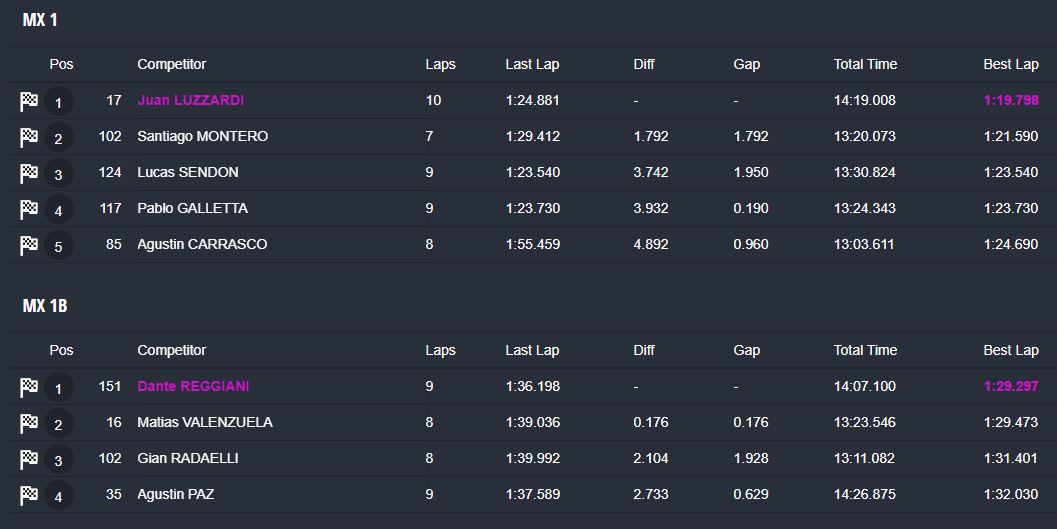
Task: Select the Agustin PAZ result row name
Action: pos(175,494)
